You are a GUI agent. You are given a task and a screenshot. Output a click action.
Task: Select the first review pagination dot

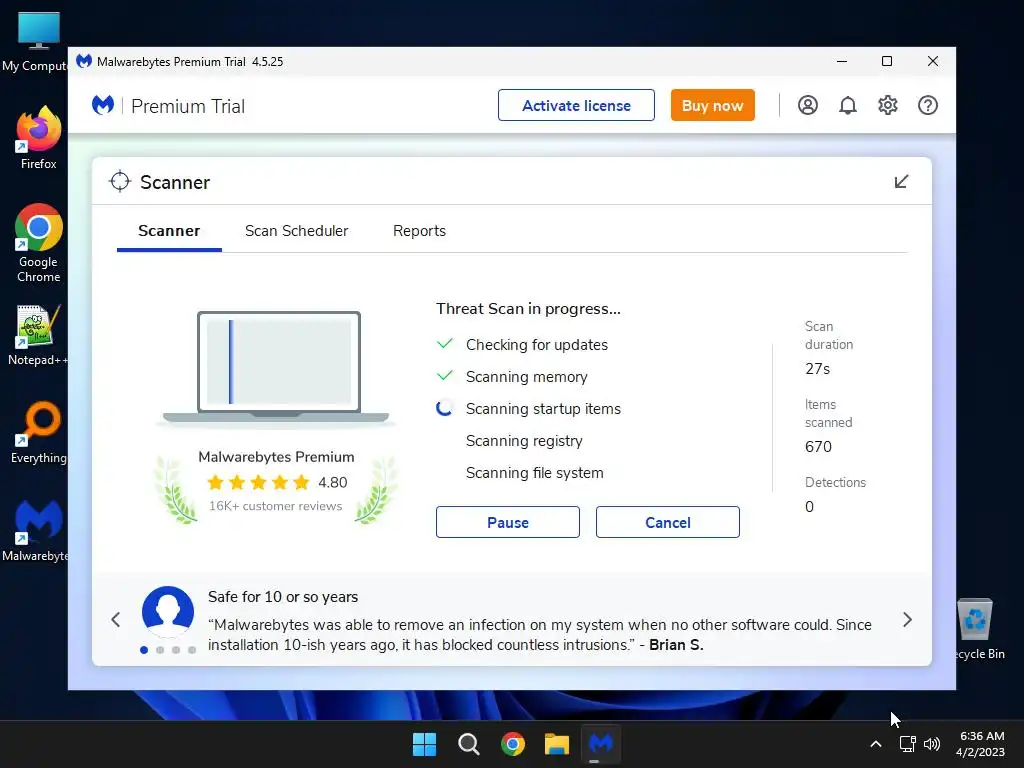tap(144, 650)
